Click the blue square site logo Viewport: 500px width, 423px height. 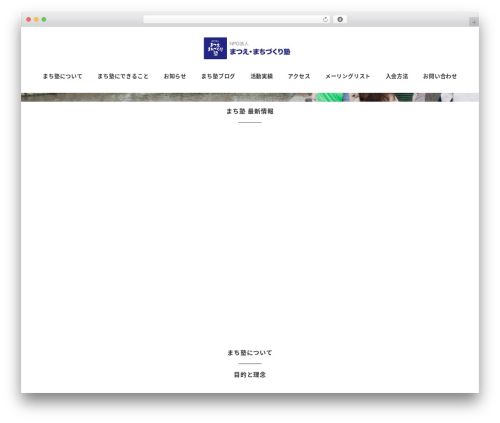click(215, 48)
